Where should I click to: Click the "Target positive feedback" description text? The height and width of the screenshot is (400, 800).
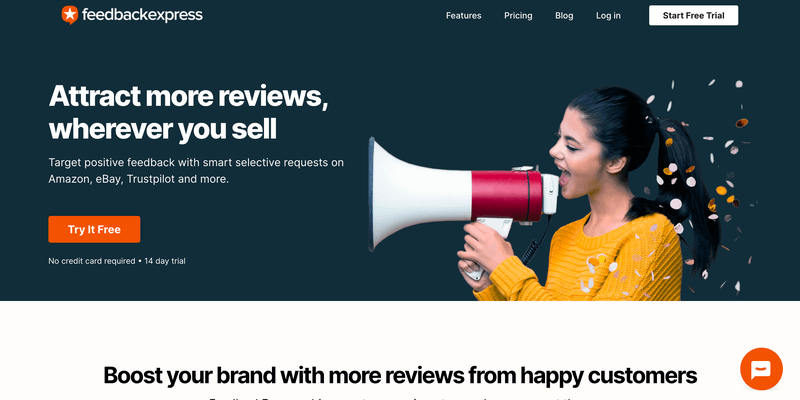tap(196, 171)
